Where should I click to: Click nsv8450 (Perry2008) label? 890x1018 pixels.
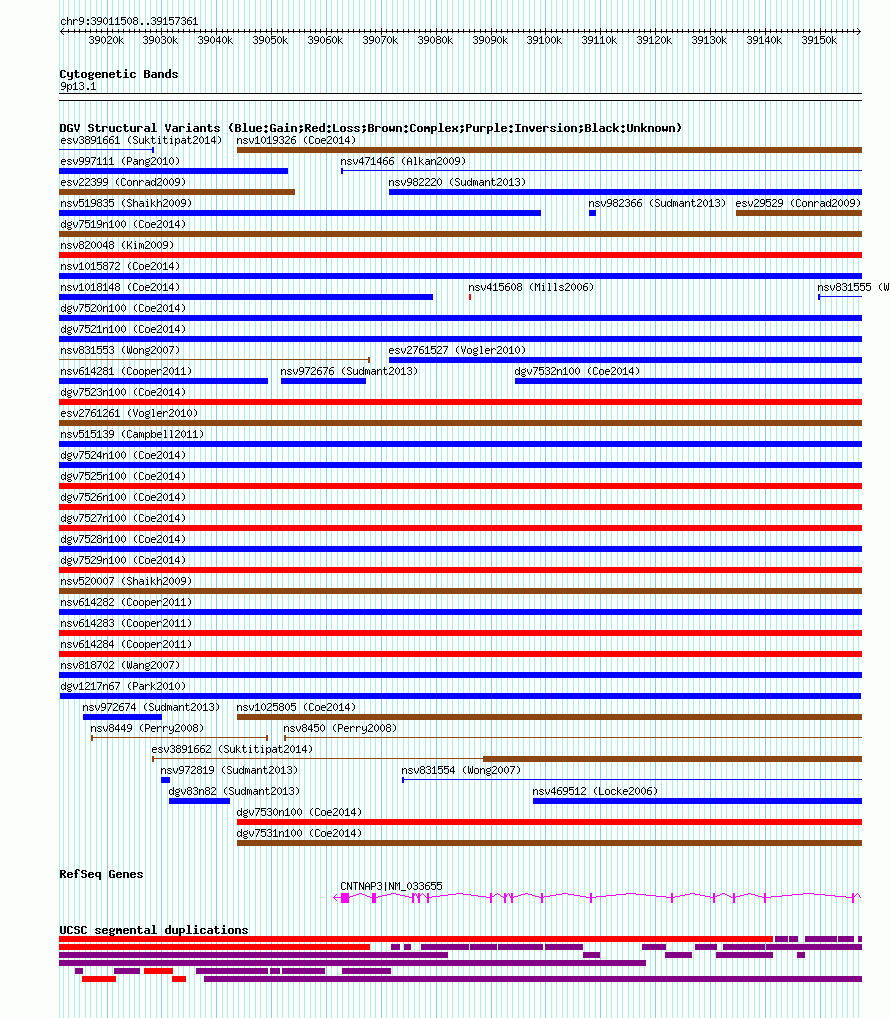click(340, 728)
